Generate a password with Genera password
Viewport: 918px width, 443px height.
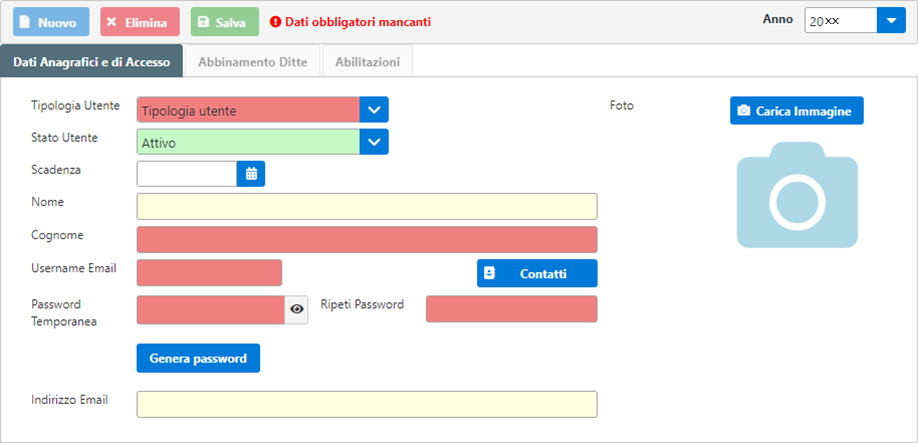click(x=198, y=358)
